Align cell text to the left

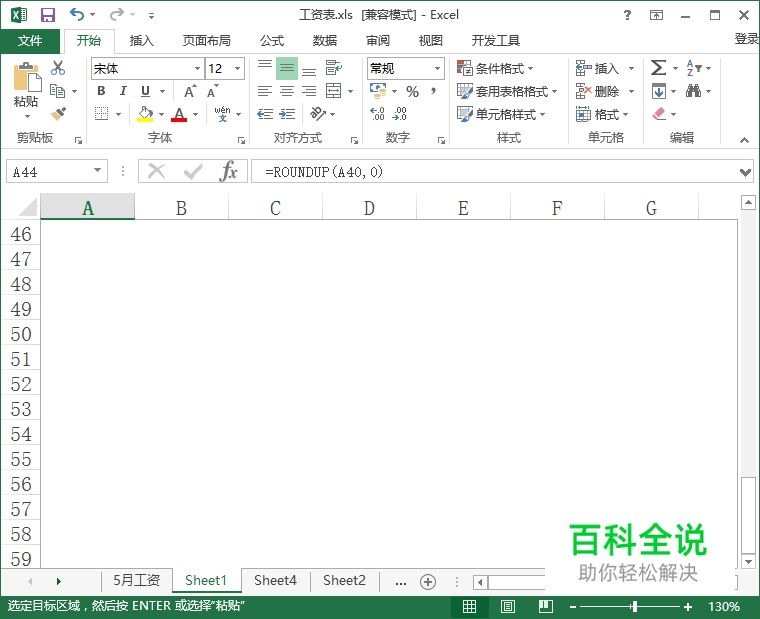pos(265,91)
